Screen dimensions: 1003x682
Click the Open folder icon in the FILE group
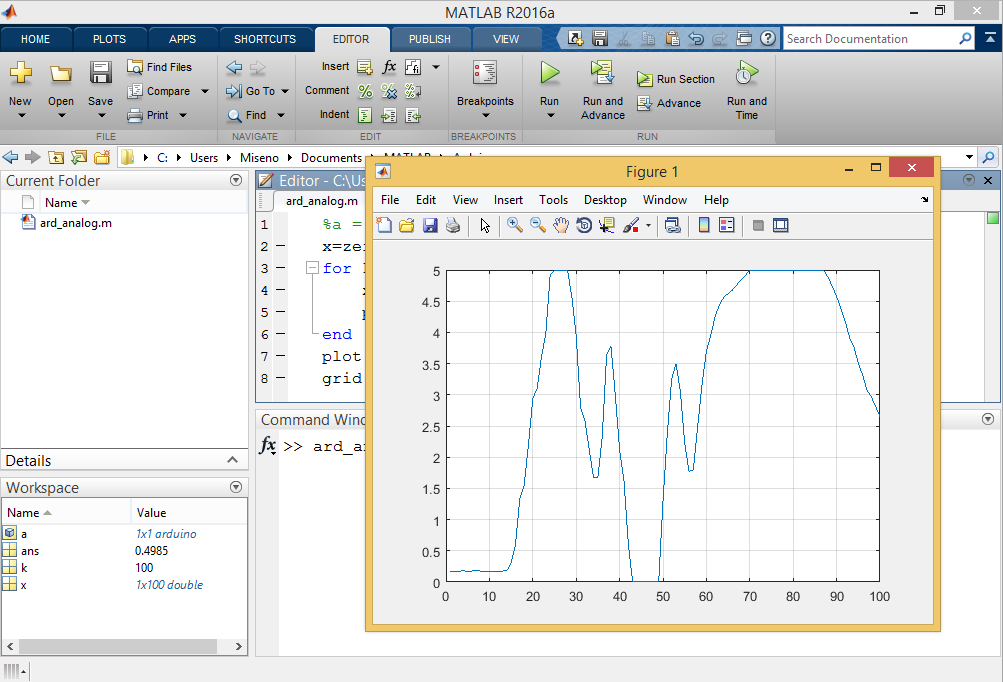click(61, 74)
